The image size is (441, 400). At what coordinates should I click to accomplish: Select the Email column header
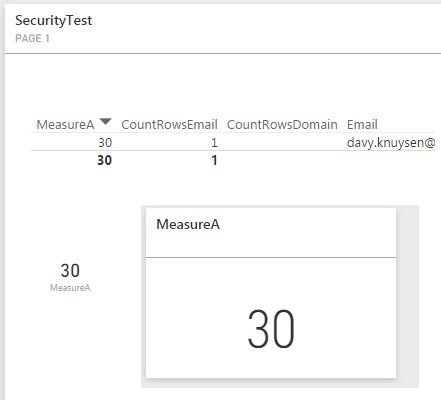[362, 125]
